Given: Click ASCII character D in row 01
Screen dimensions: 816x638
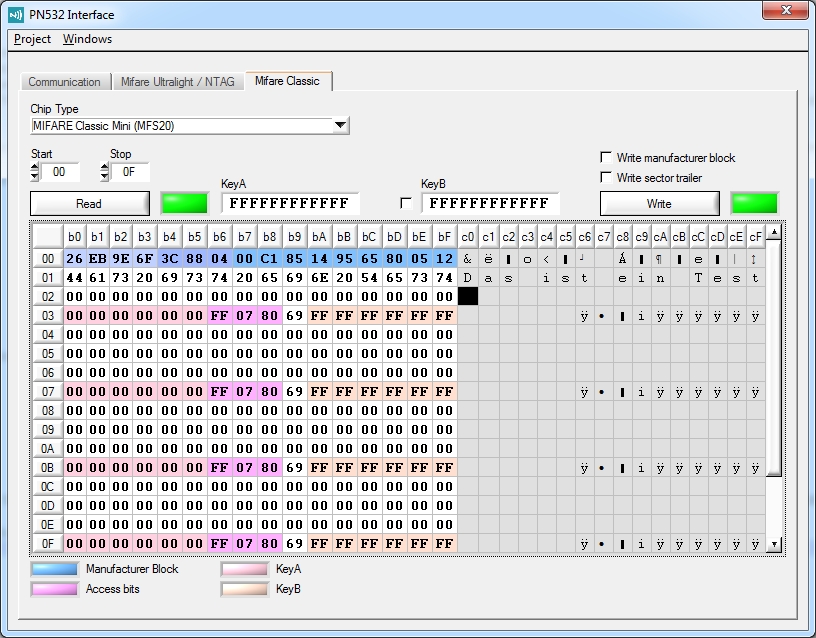Looking at the screenshot, I should (x=467, y=278).
